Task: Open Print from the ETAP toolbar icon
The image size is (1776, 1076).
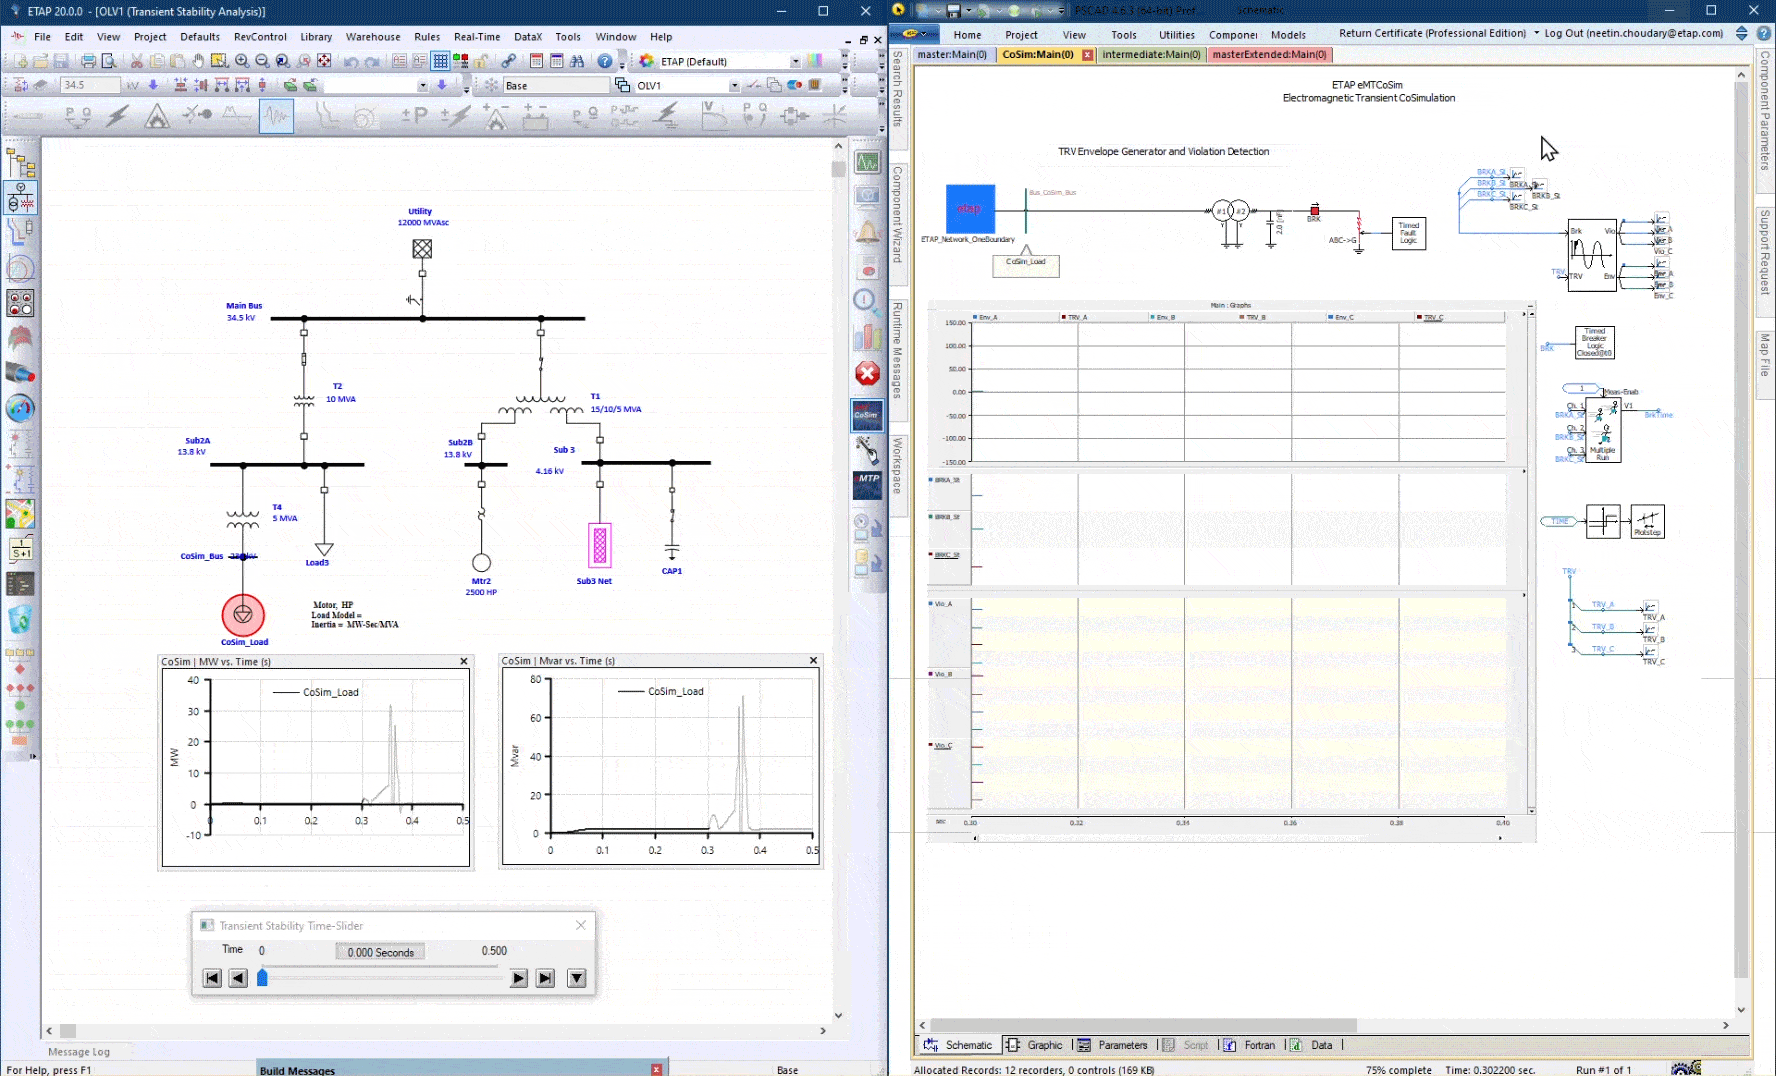Action: click(x=90, y=60)
